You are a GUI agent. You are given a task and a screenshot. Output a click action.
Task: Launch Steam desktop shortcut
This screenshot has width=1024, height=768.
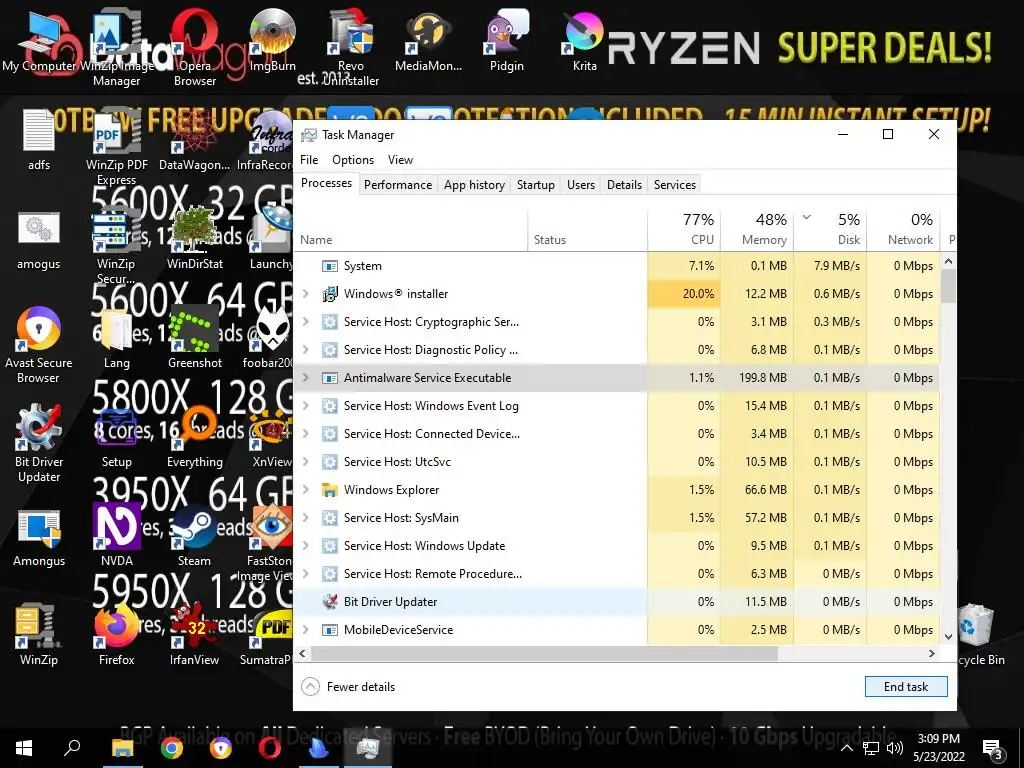point(195,537)
